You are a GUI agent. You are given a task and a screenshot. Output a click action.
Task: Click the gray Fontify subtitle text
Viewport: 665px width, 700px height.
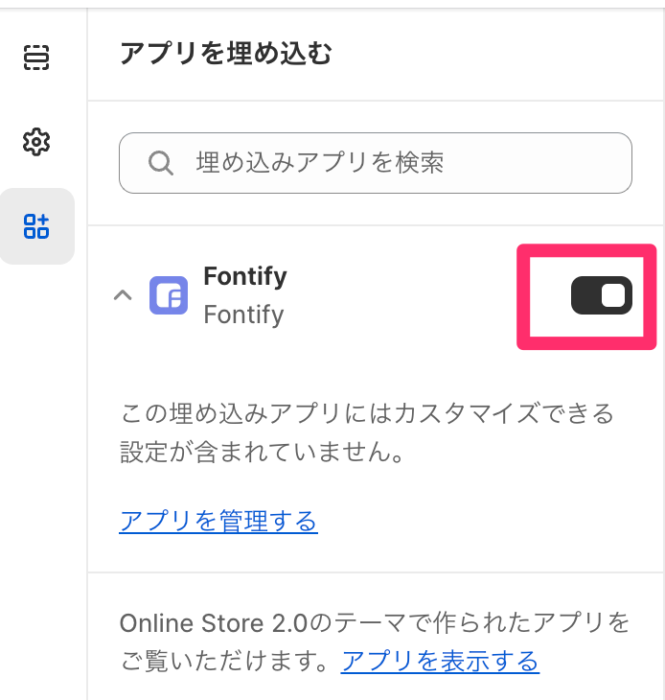244,314
